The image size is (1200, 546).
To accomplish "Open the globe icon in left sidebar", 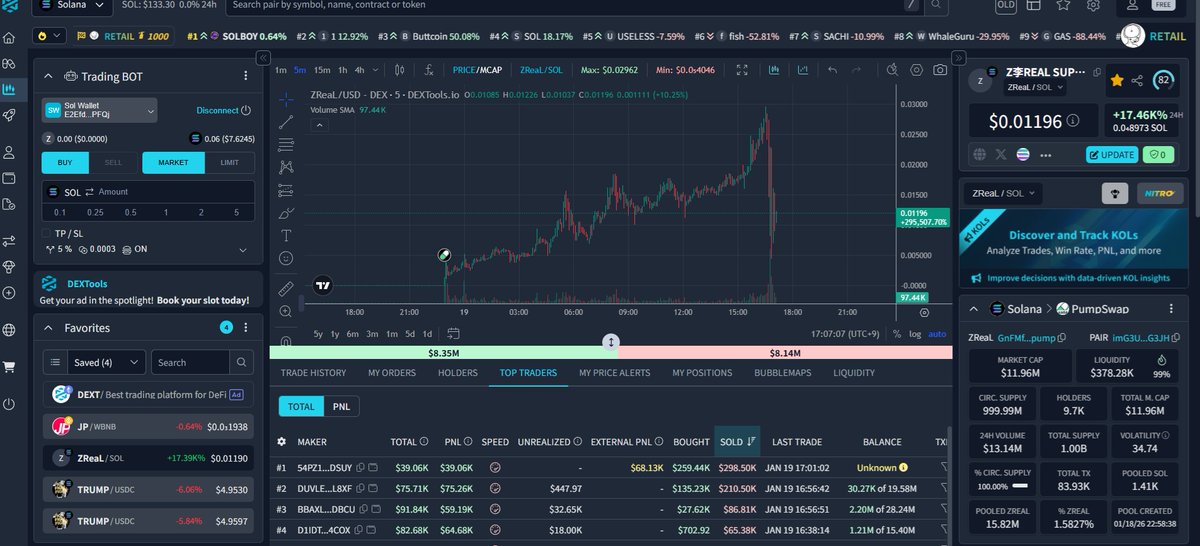I will [9, 329].
